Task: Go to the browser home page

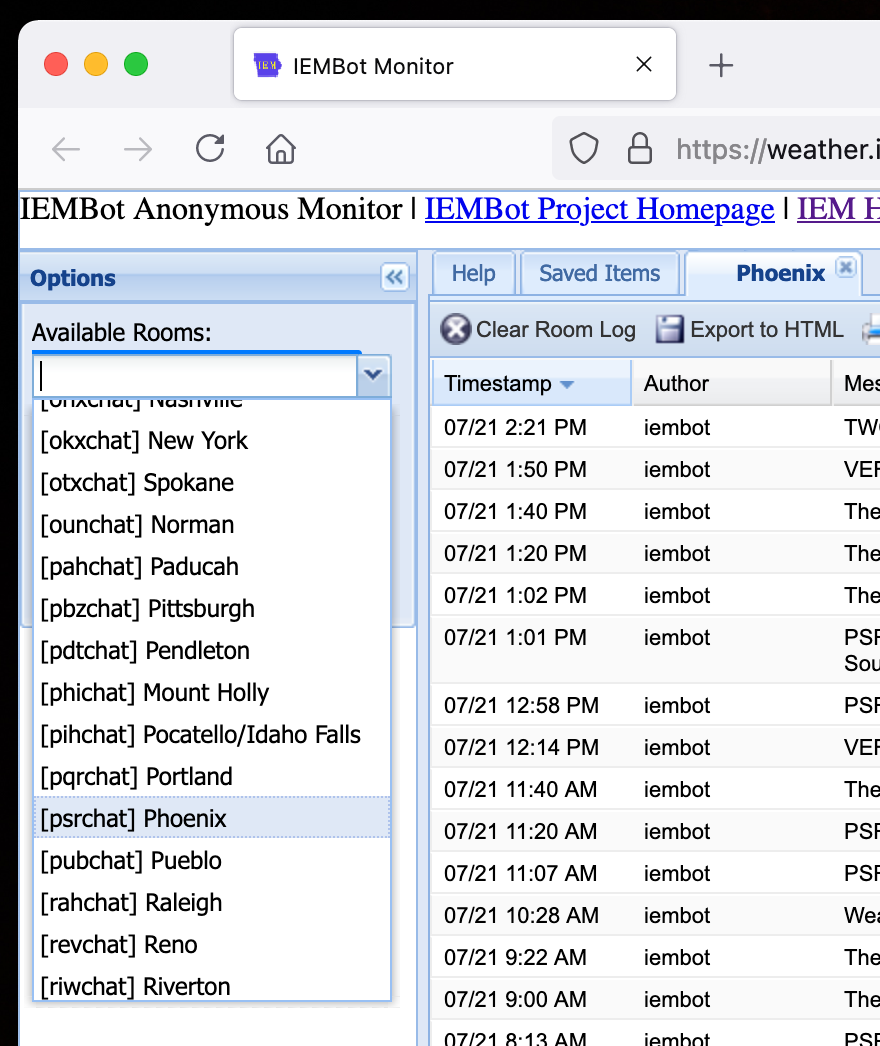Action: coord(281,150)
